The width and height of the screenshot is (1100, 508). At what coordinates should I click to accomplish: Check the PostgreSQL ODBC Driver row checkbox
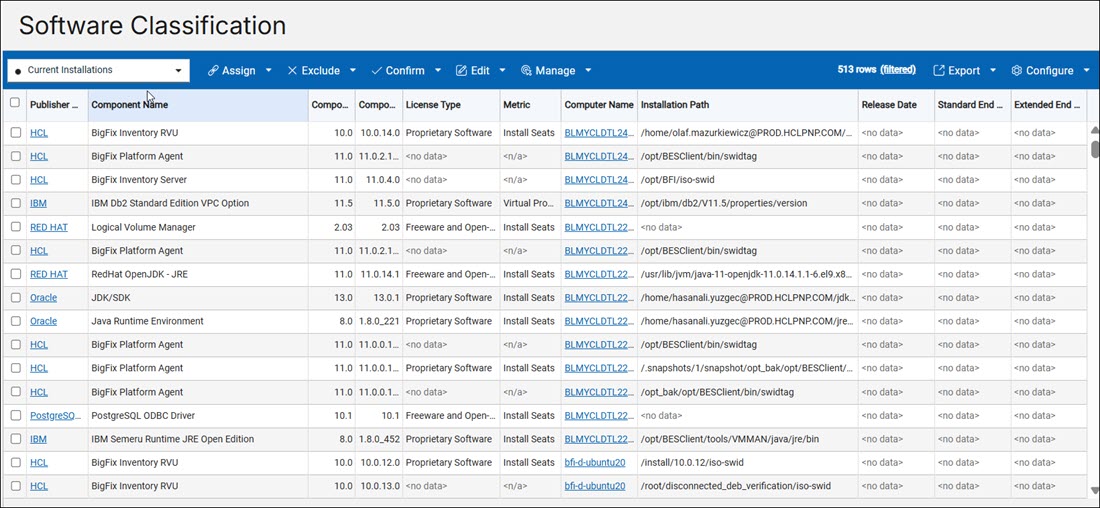tap(15, 415)
